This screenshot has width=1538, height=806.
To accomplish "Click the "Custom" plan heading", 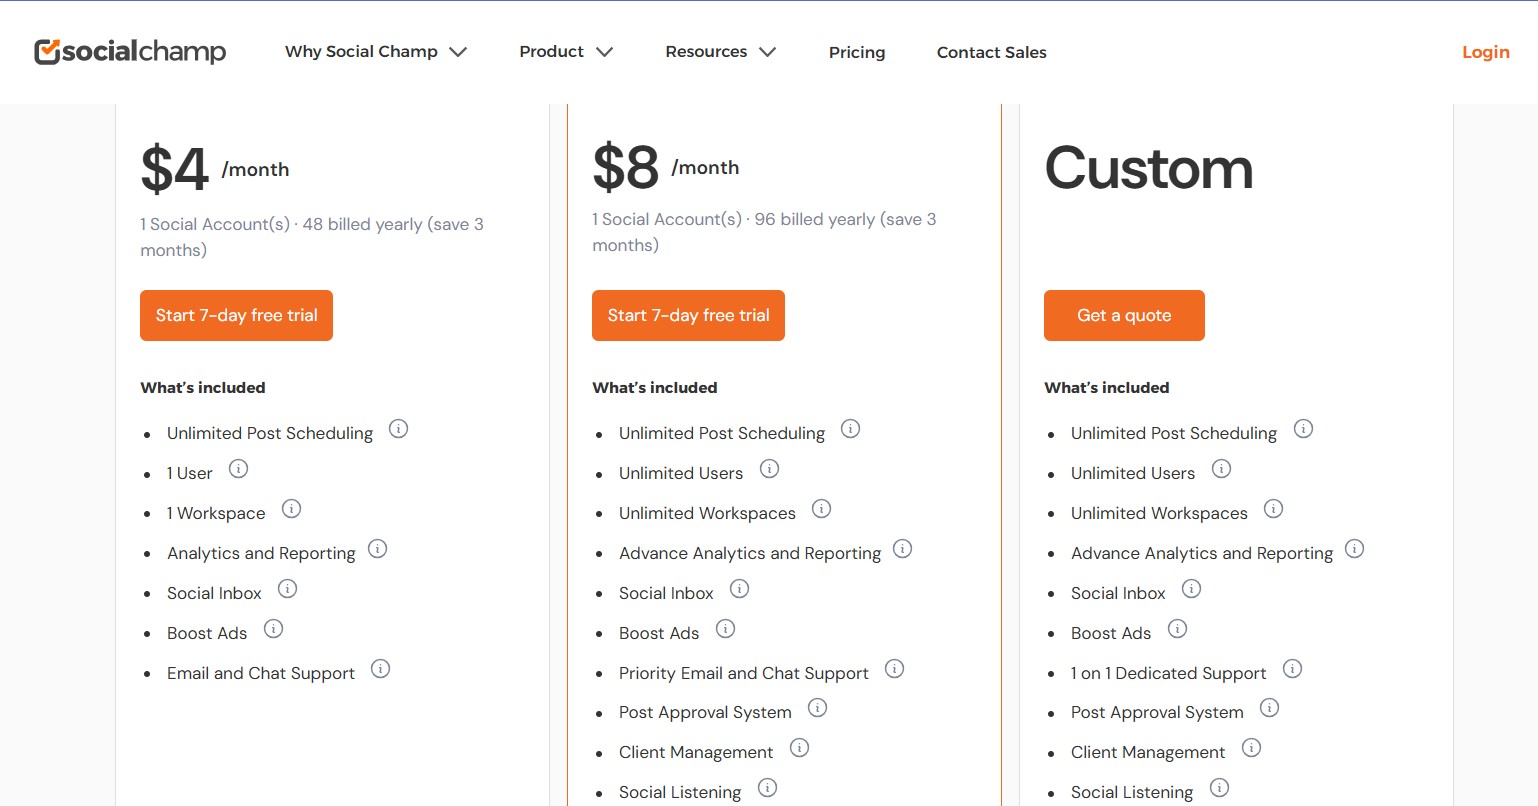I will click(1148, 168).
